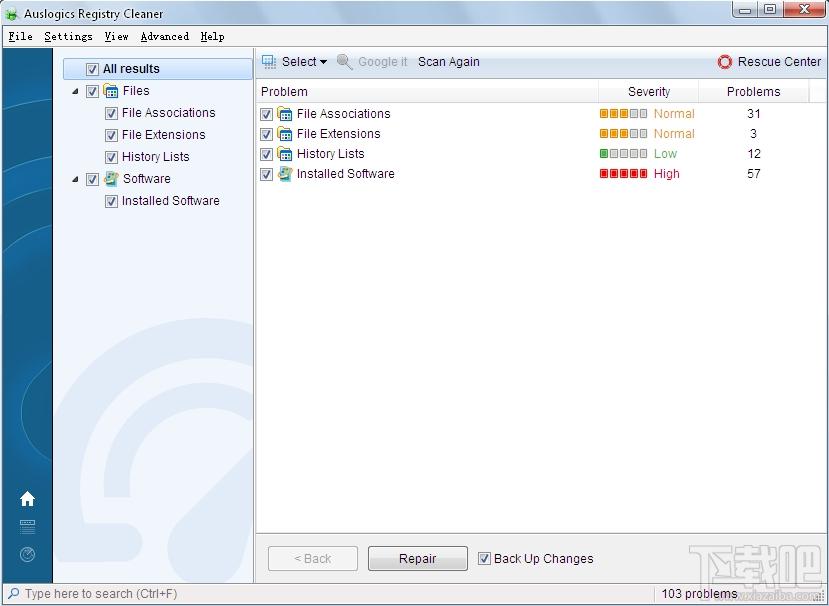Click the File Associations folder icon in results

pyautogui.click(x=283, y=113)
